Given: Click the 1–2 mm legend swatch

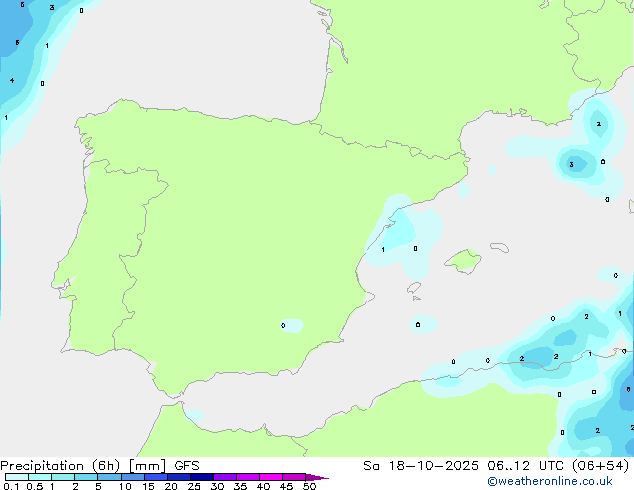Looking at the screenshot, I should 63,477.
